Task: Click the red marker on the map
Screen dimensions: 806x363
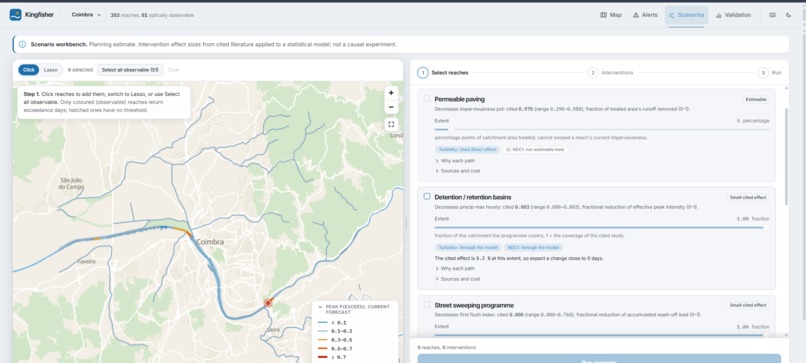Action: tap(268, 303)
